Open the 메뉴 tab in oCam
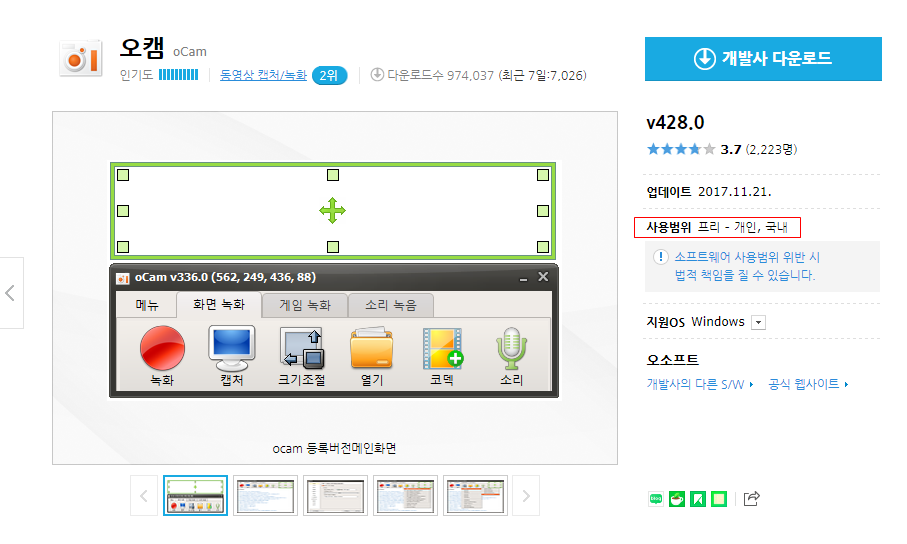This screenshot has width=907, height=544. point(147,305)
